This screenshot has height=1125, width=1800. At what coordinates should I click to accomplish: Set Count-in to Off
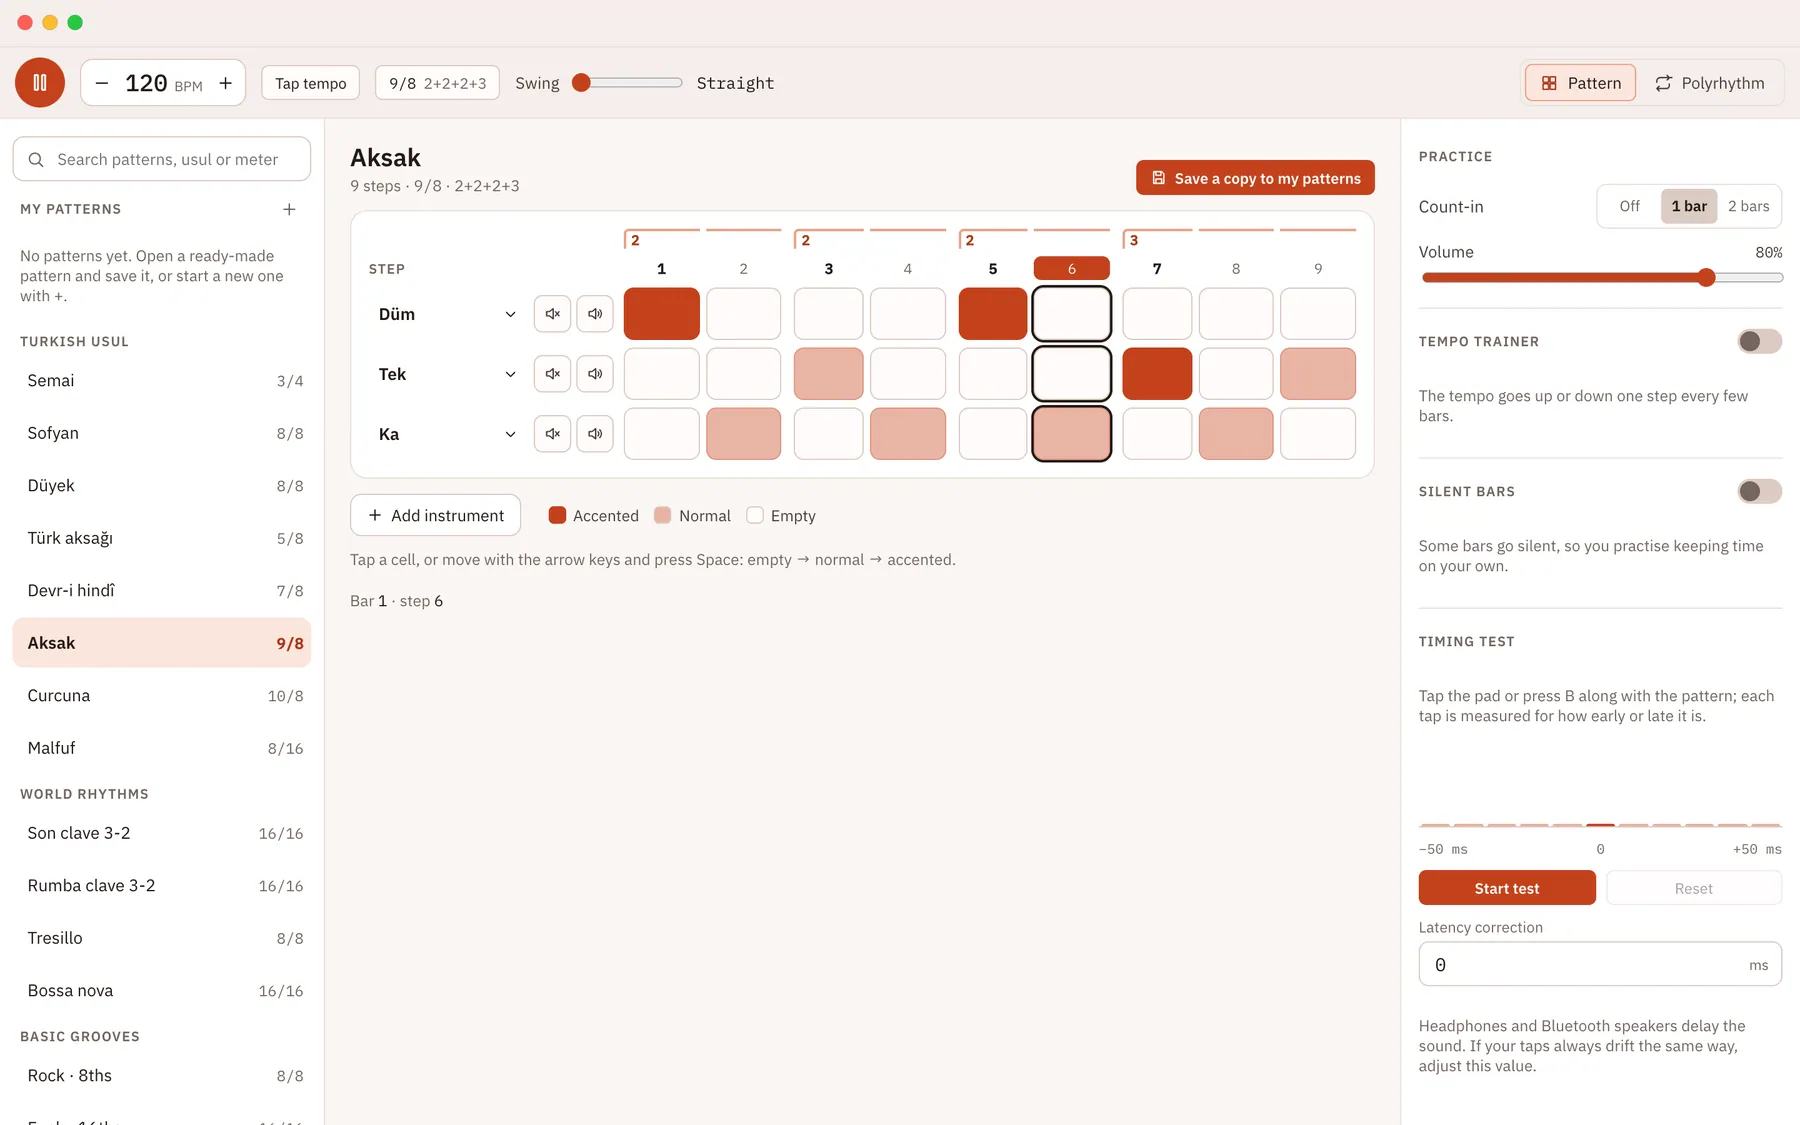[1630, 206]
